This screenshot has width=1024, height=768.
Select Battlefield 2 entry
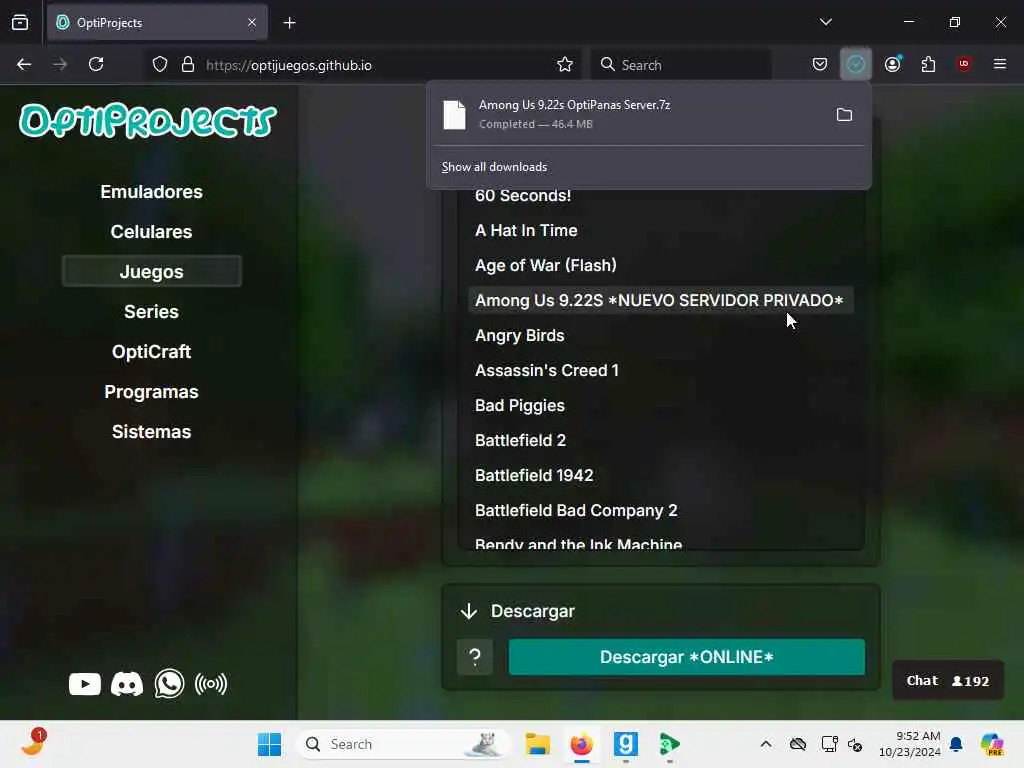coord(661,440)
